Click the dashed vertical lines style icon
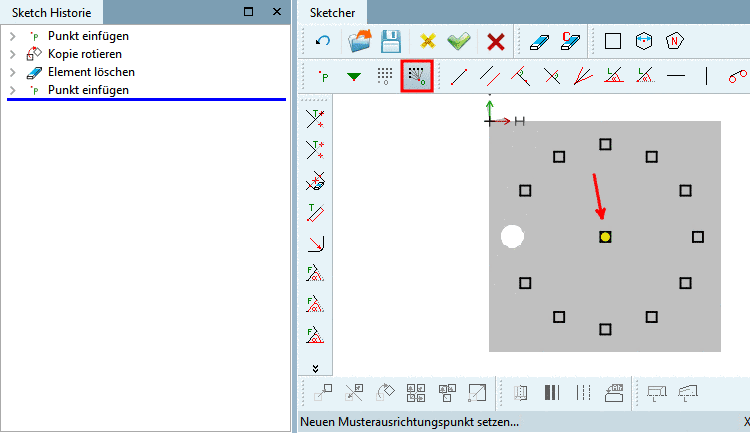The height and width of the screenshot is (433, 750). [x=584, y=393]
